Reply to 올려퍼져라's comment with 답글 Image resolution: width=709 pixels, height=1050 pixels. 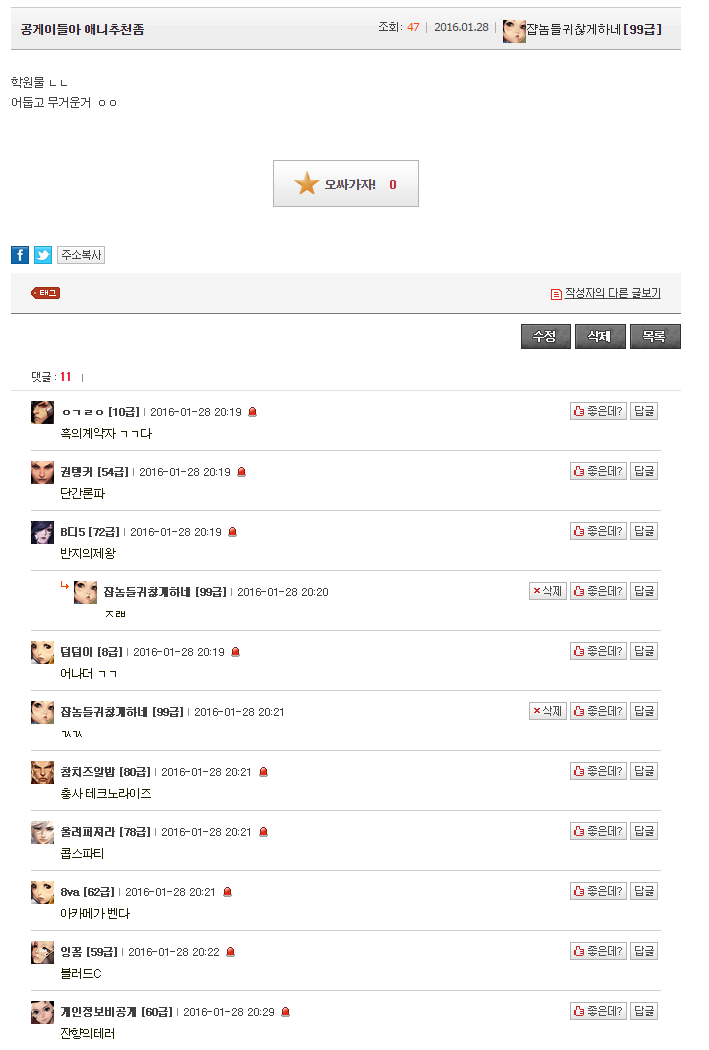644,831
